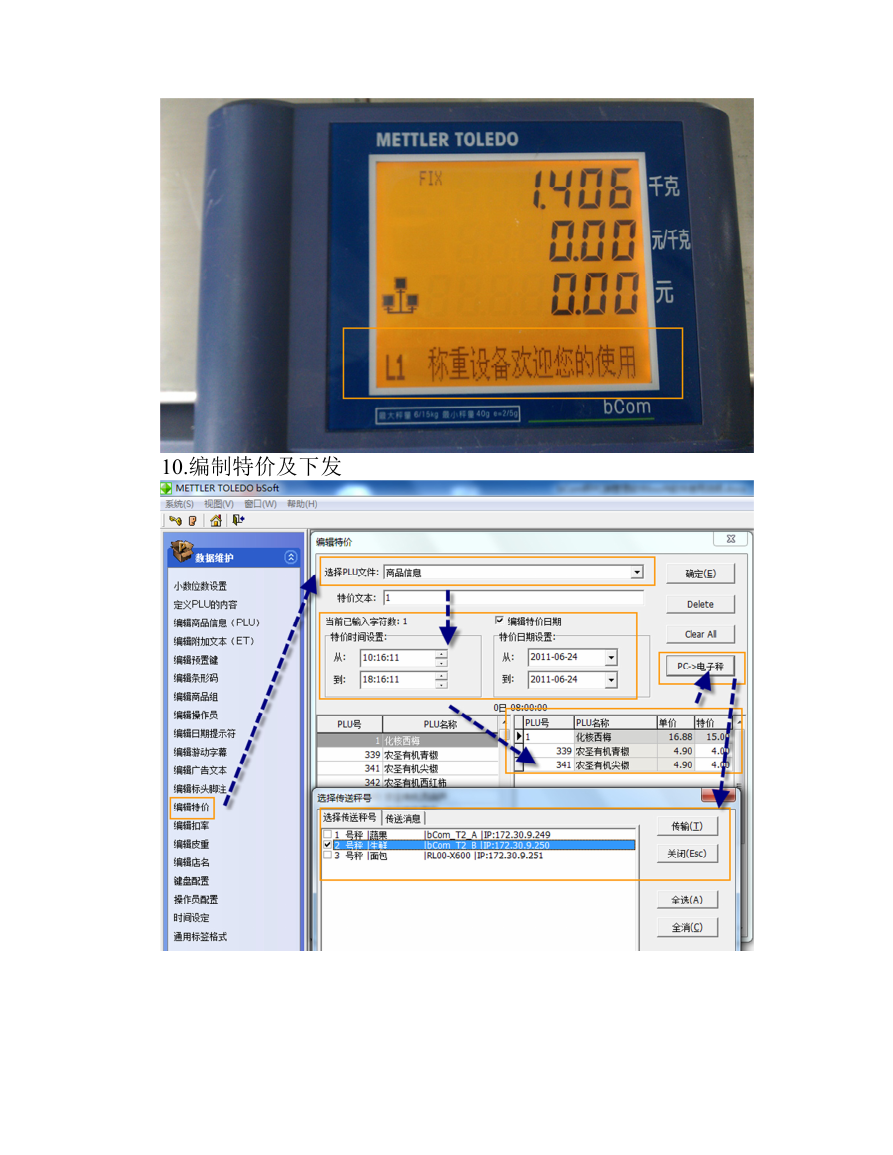Open the 系统(S) menu
The image size is (893, 1155).
tap(179, 504)
